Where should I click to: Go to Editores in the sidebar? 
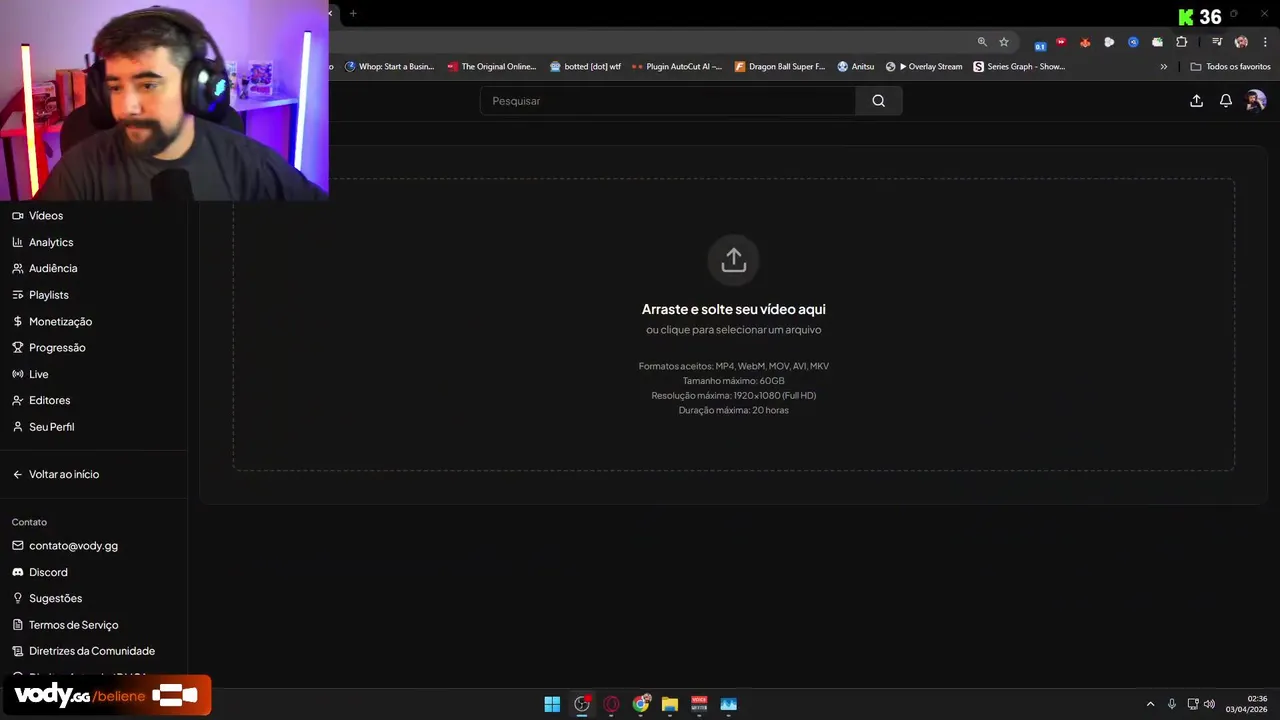(40, 400)
